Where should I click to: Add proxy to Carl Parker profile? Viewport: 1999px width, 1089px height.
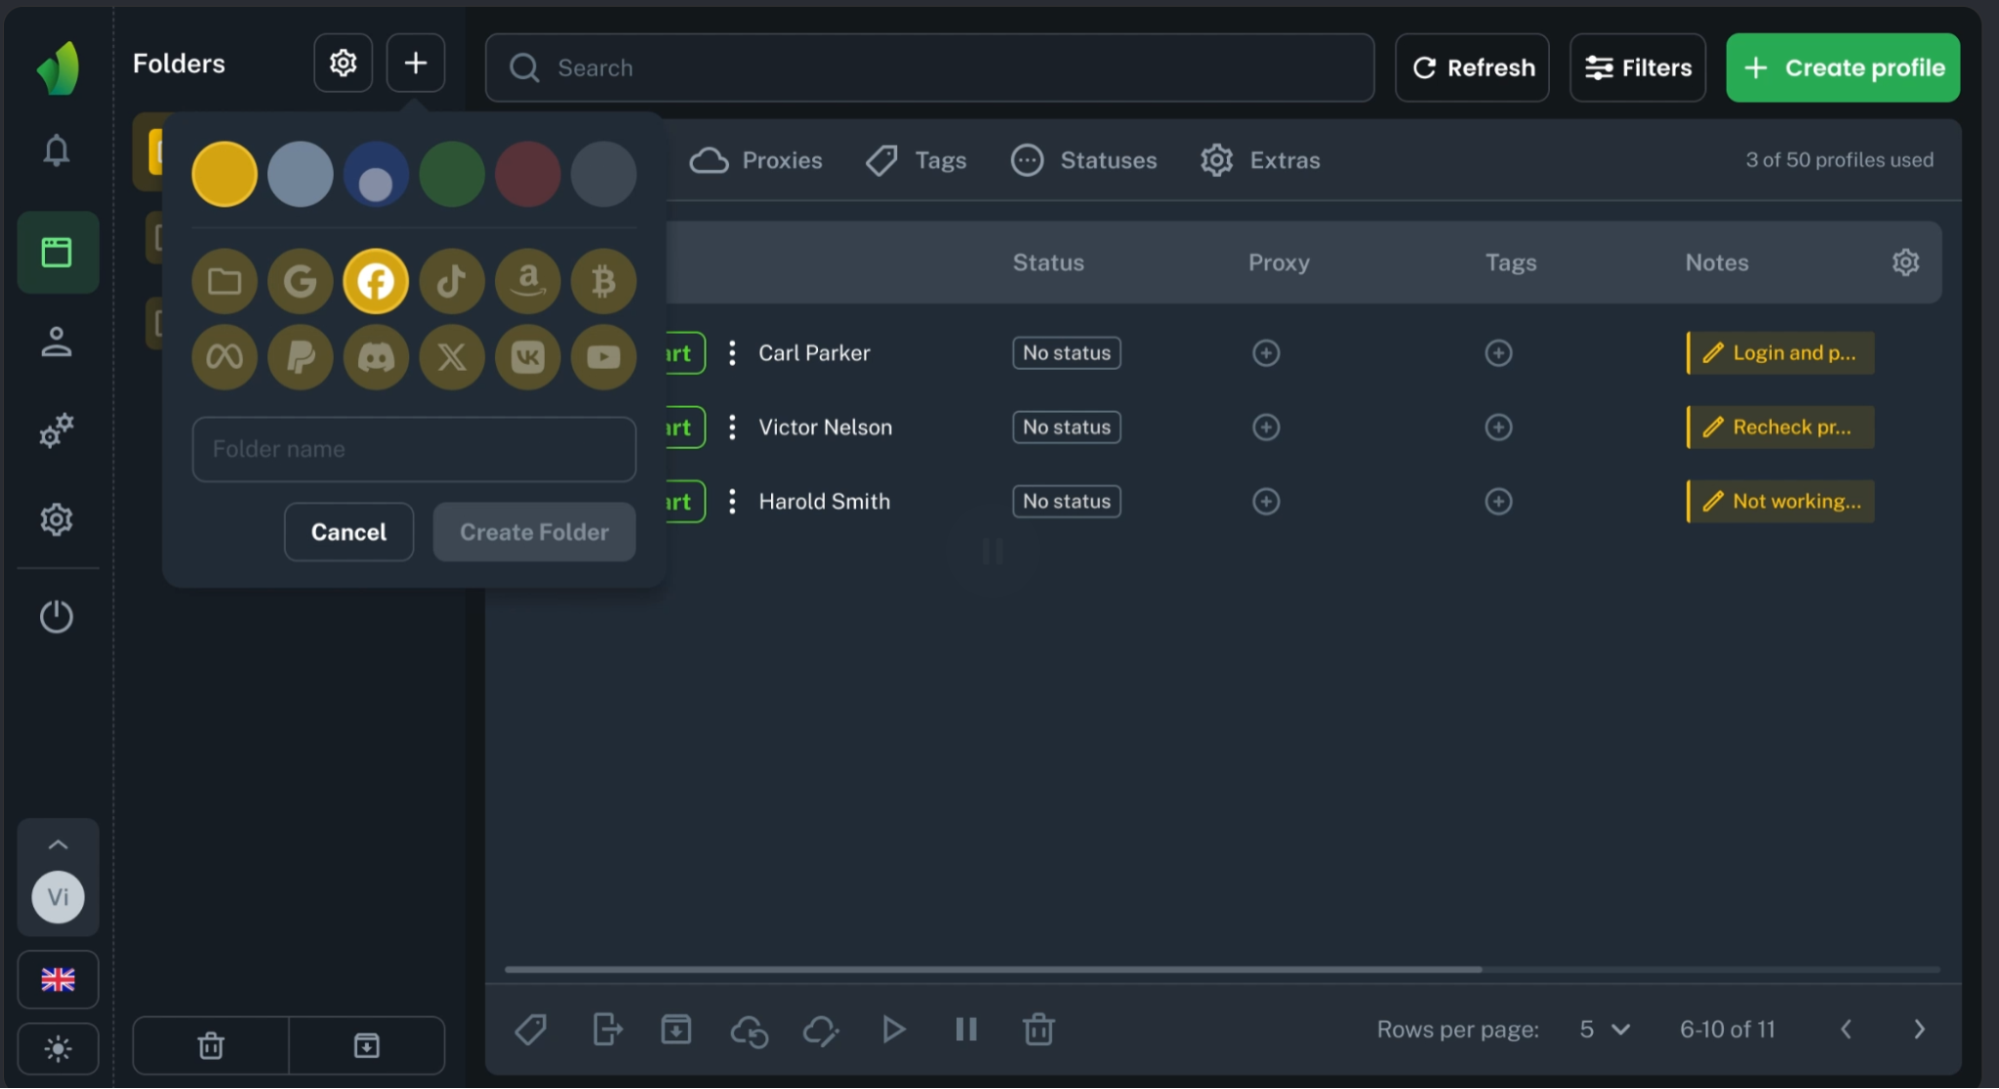[1266, 353]
